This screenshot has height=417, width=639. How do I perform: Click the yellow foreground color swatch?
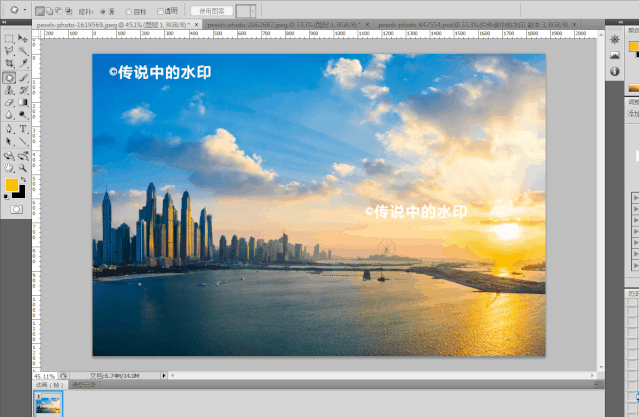click(x=11, y=185)
